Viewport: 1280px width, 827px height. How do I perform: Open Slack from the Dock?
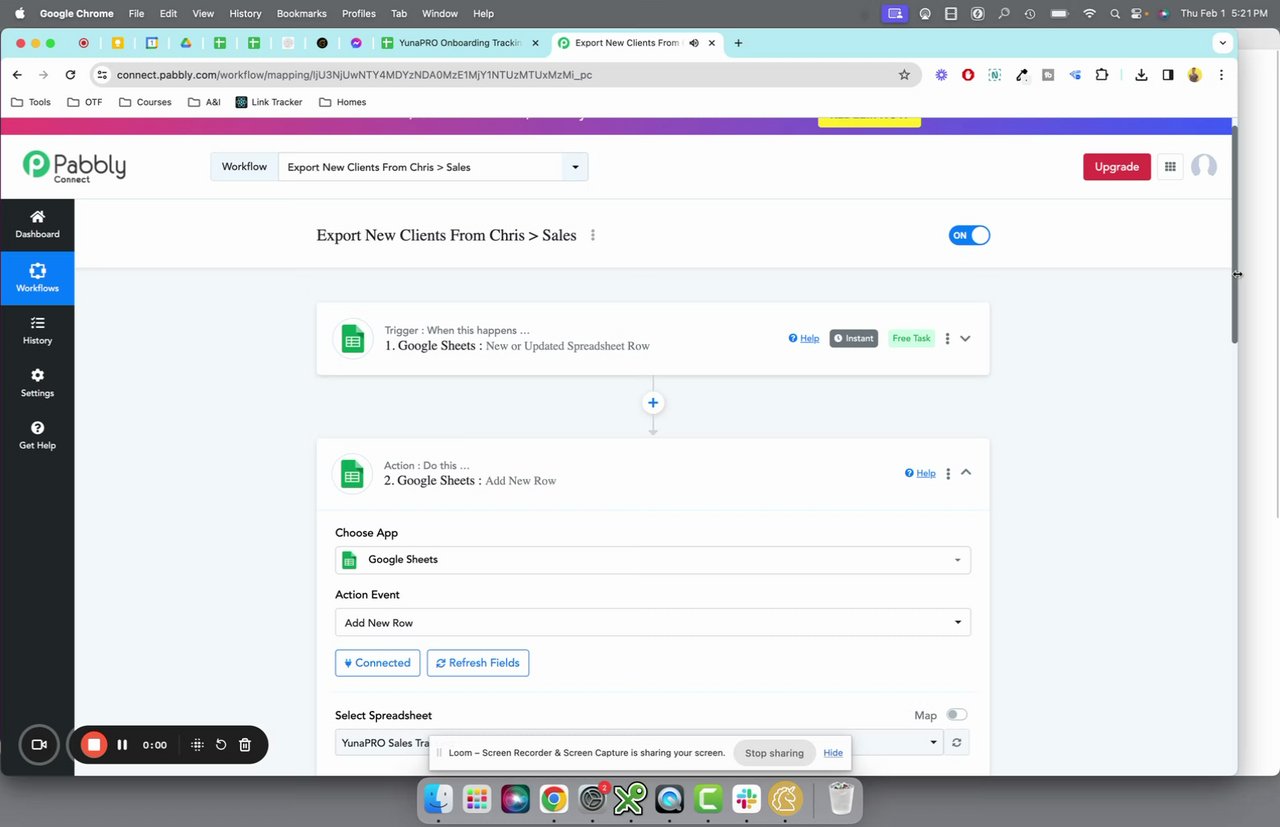[x=747, y=799]
